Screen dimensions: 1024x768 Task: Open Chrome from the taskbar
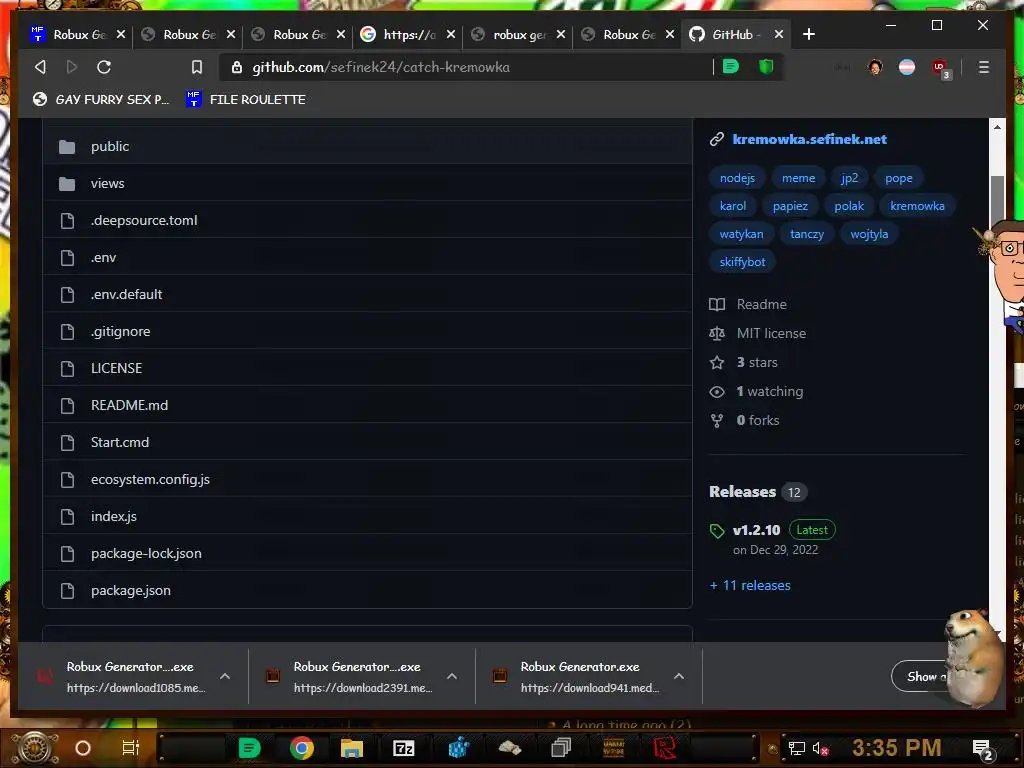pos(301,748)
